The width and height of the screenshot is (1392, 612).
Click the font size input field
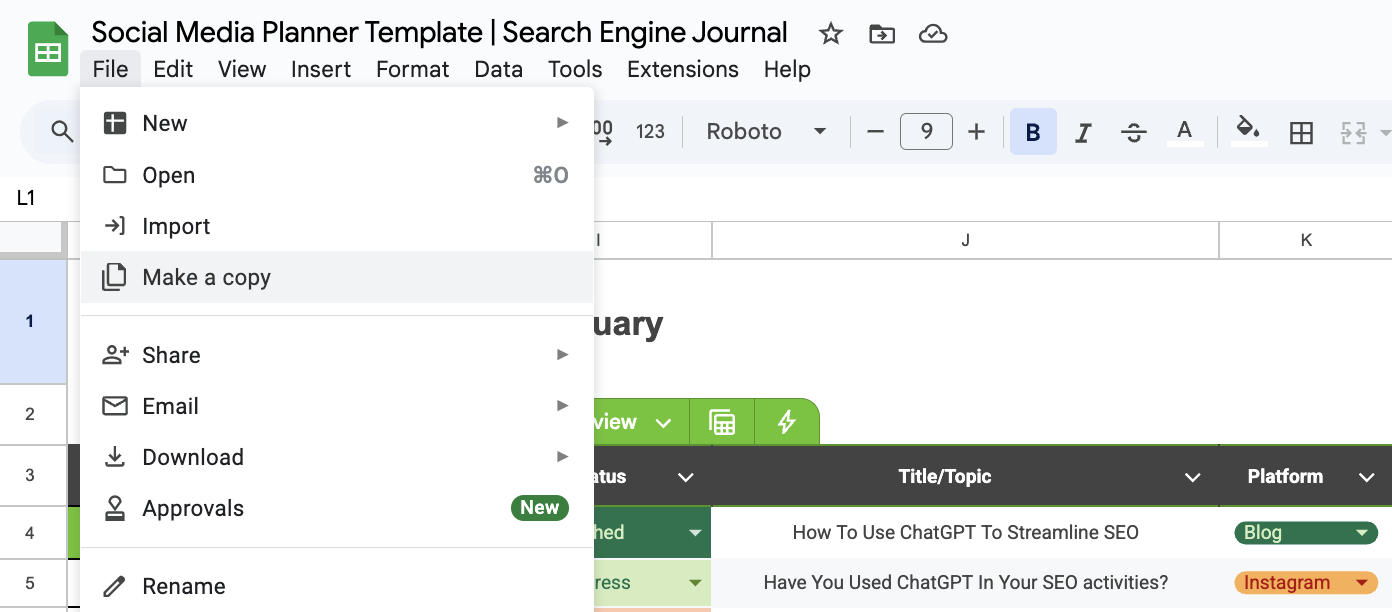pyautogui.click(x=926, y=132)
